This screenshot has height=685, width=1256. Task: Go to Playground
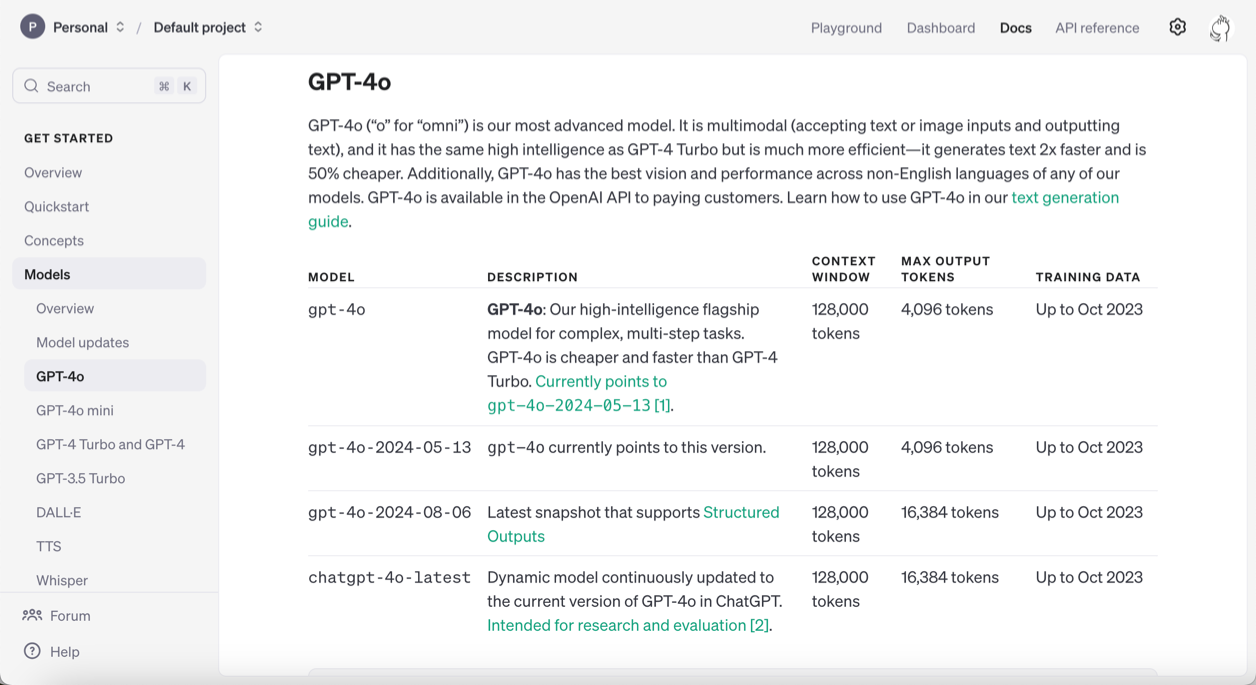846,28
